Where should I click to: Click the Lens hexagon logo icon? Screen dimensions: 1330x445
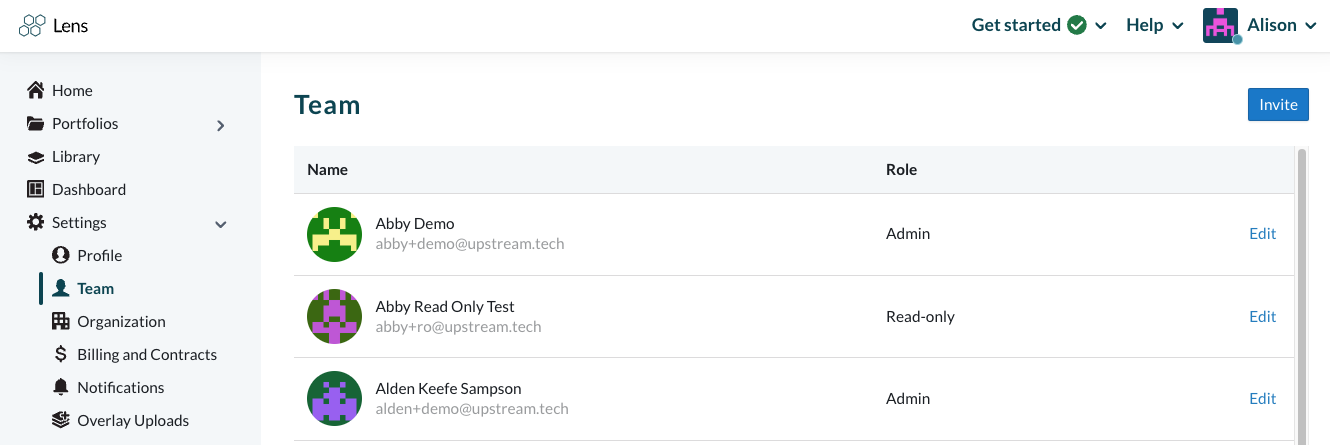coord(32,26)
